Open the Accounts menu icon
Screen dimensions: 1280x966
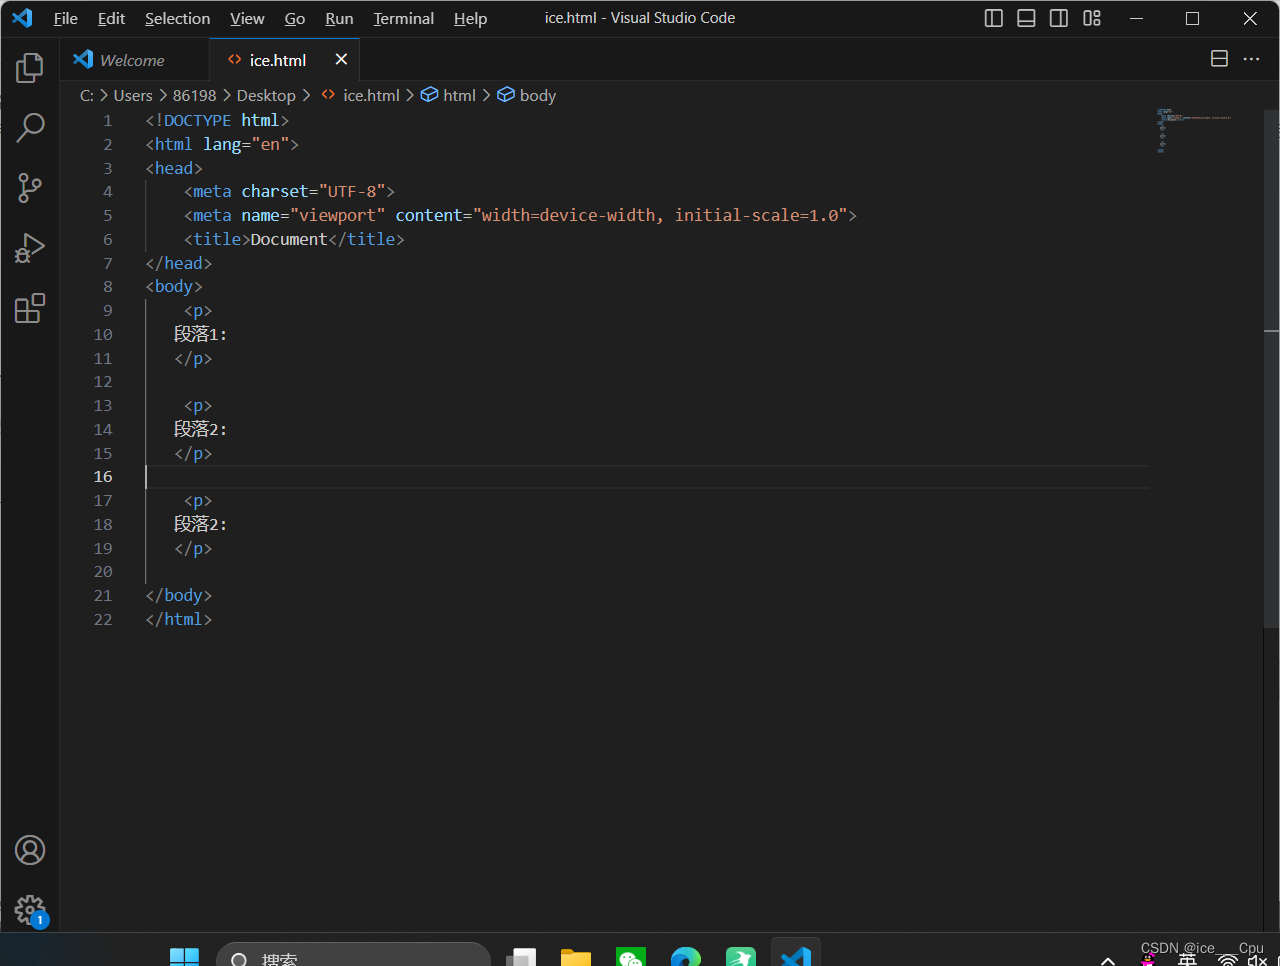30,850
